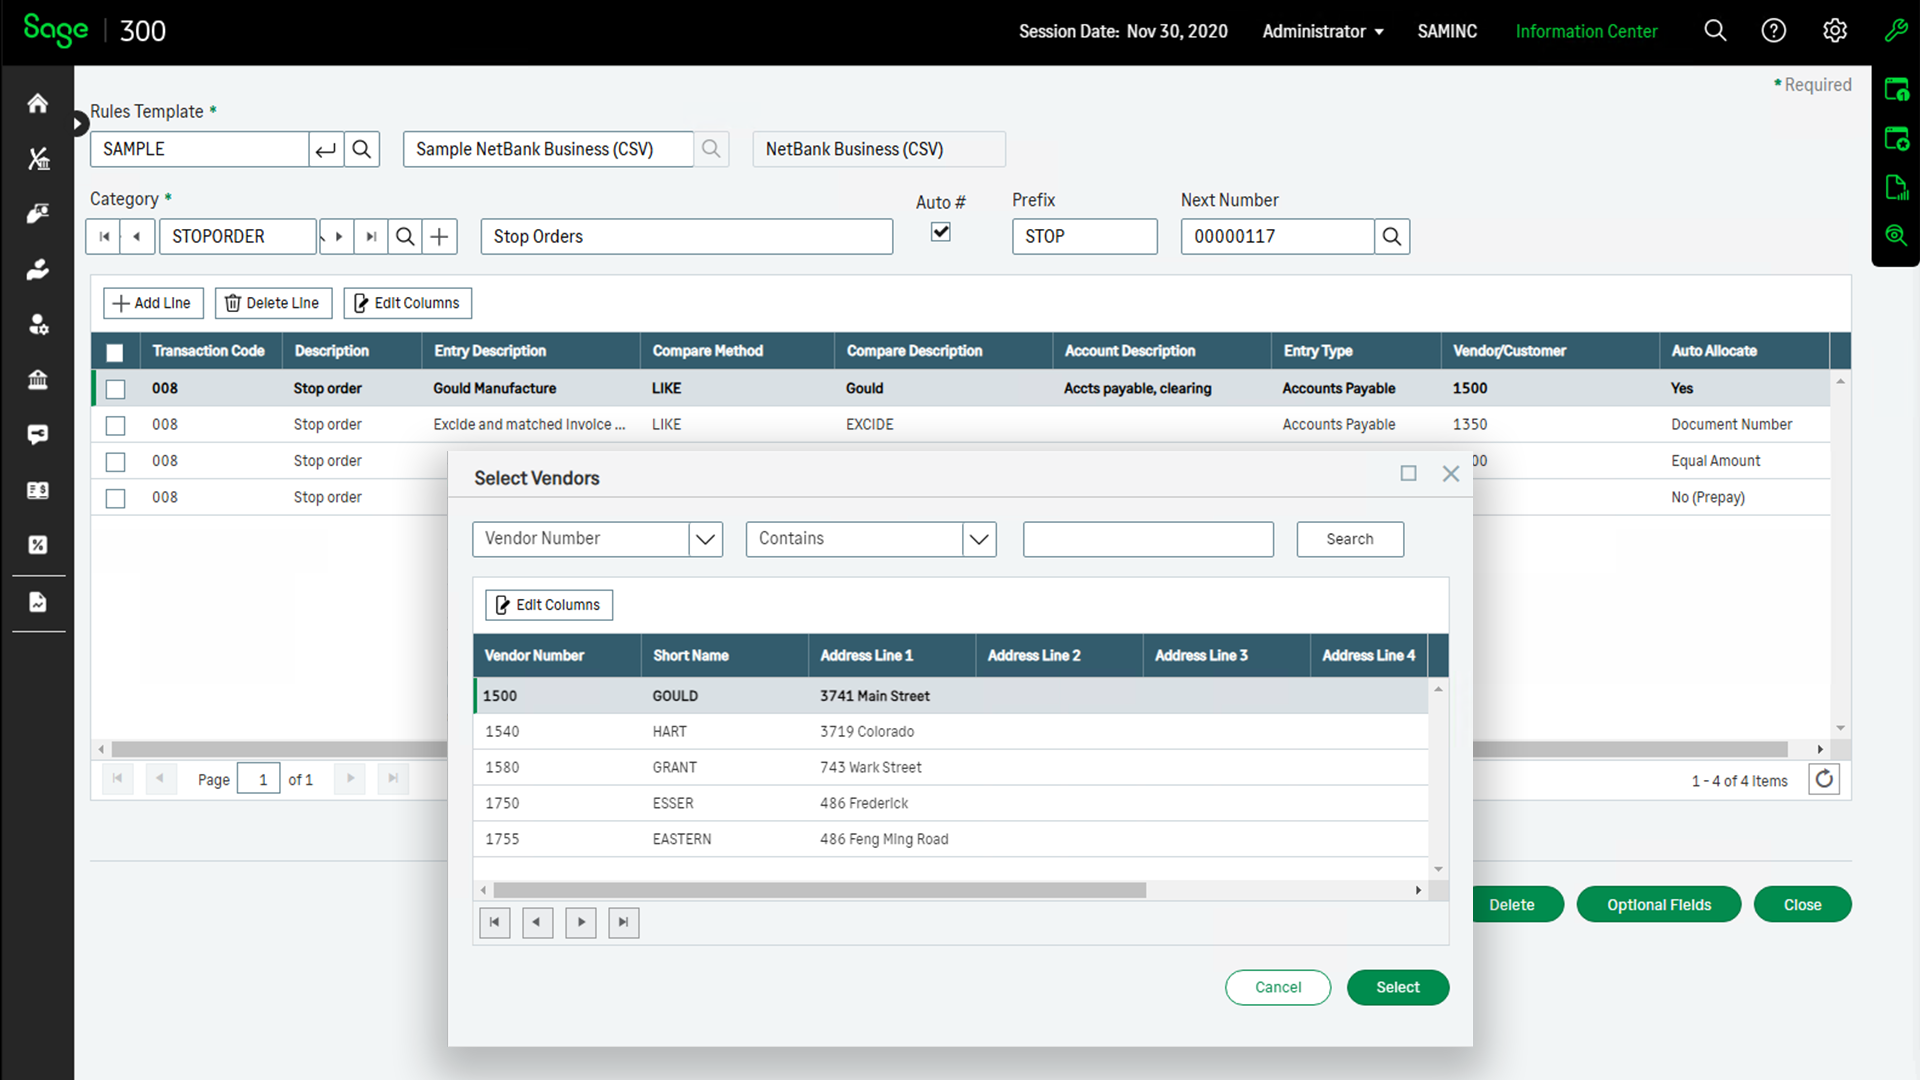Click the refresh icon beside items count

tap(1824, 779)
